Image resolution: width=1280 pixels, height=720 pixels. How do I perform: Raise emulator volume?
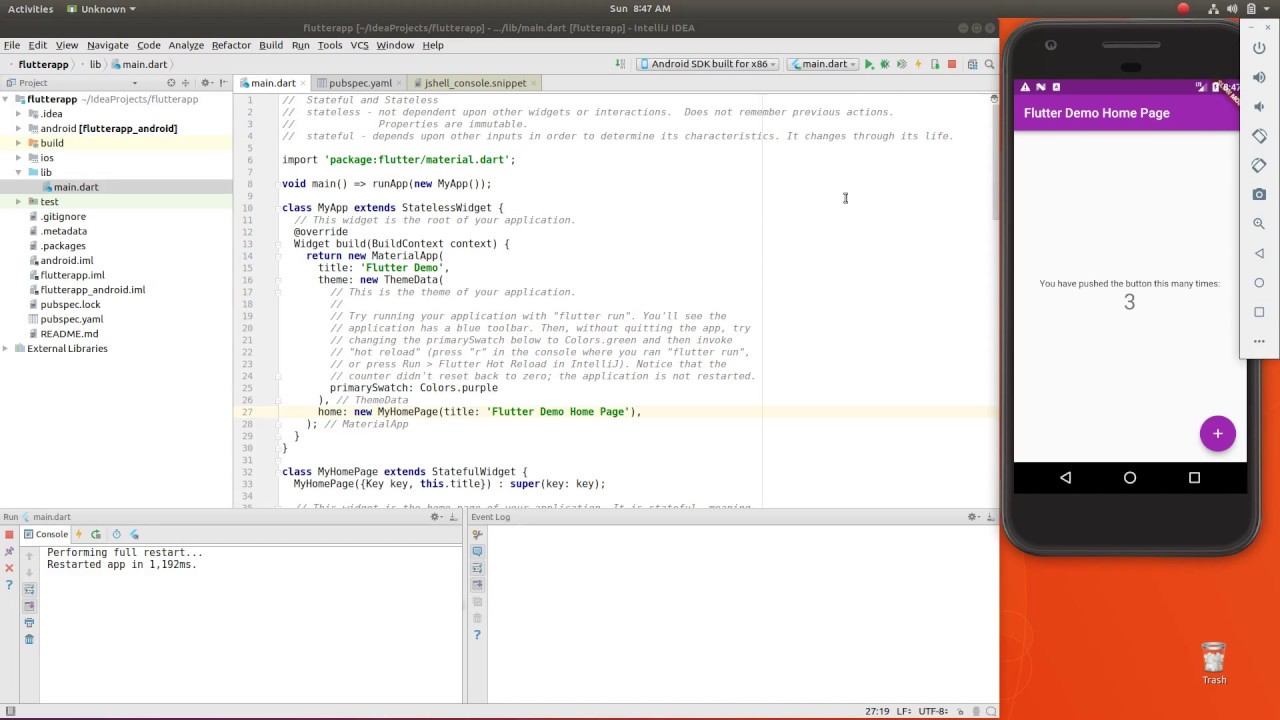[x=1259, y=78]
